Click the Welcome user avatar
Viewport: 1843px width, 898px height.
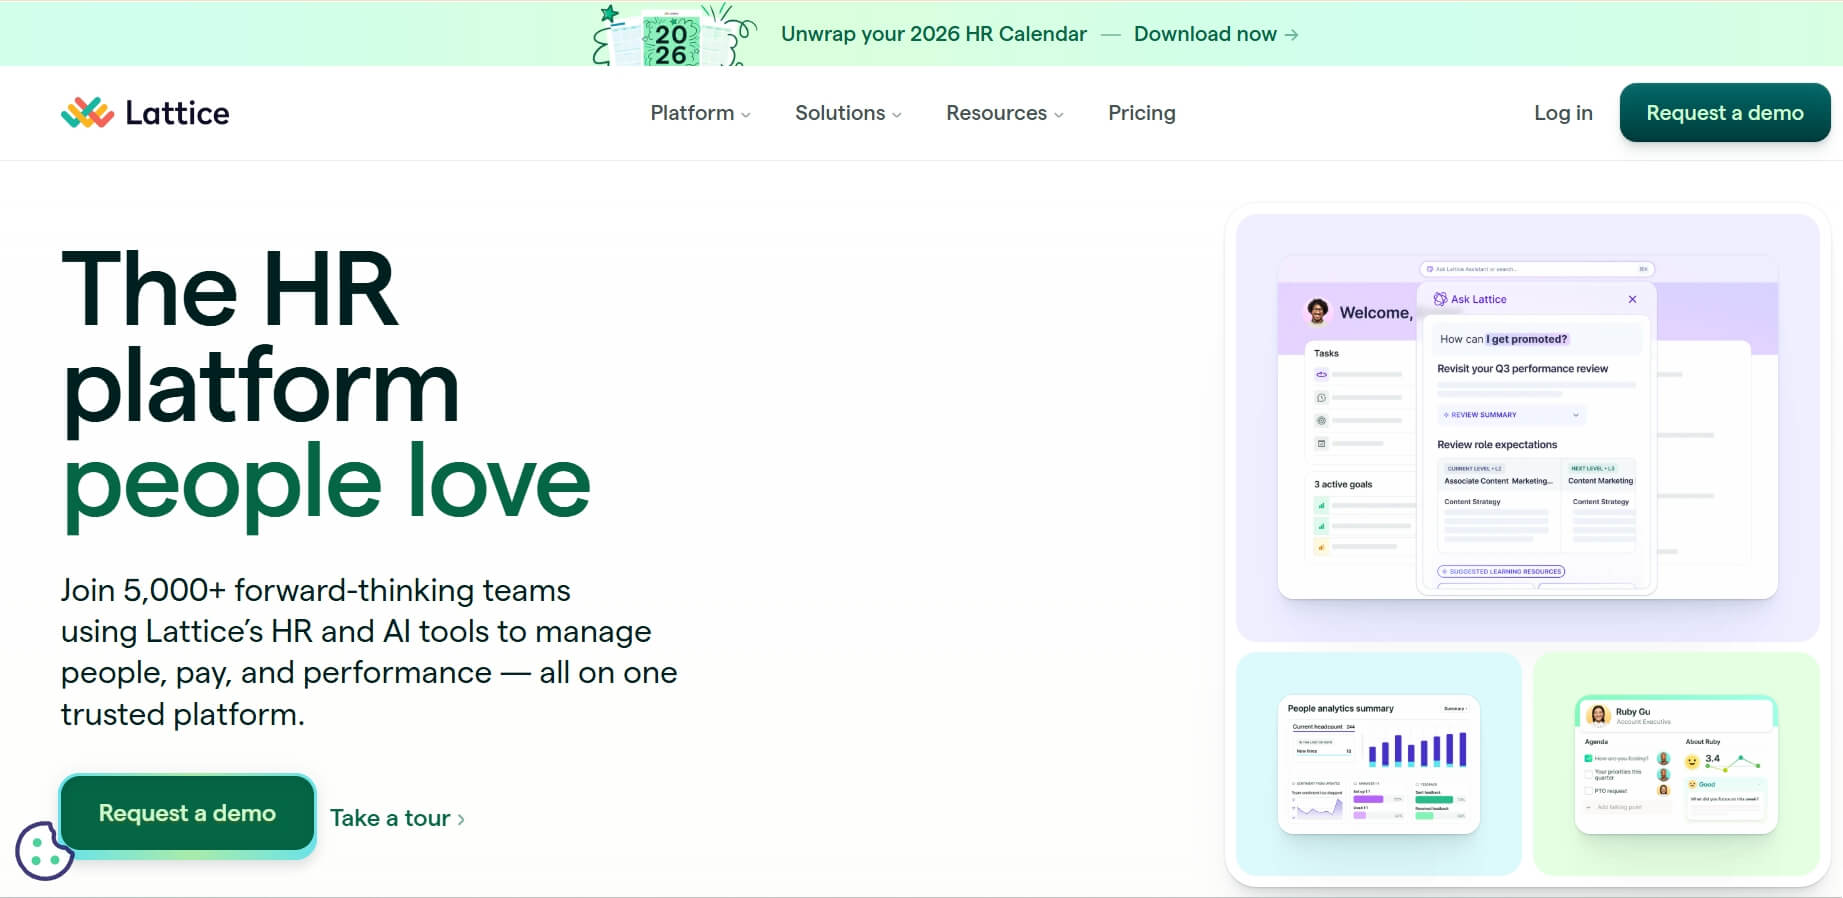[x=1318, y=312]
